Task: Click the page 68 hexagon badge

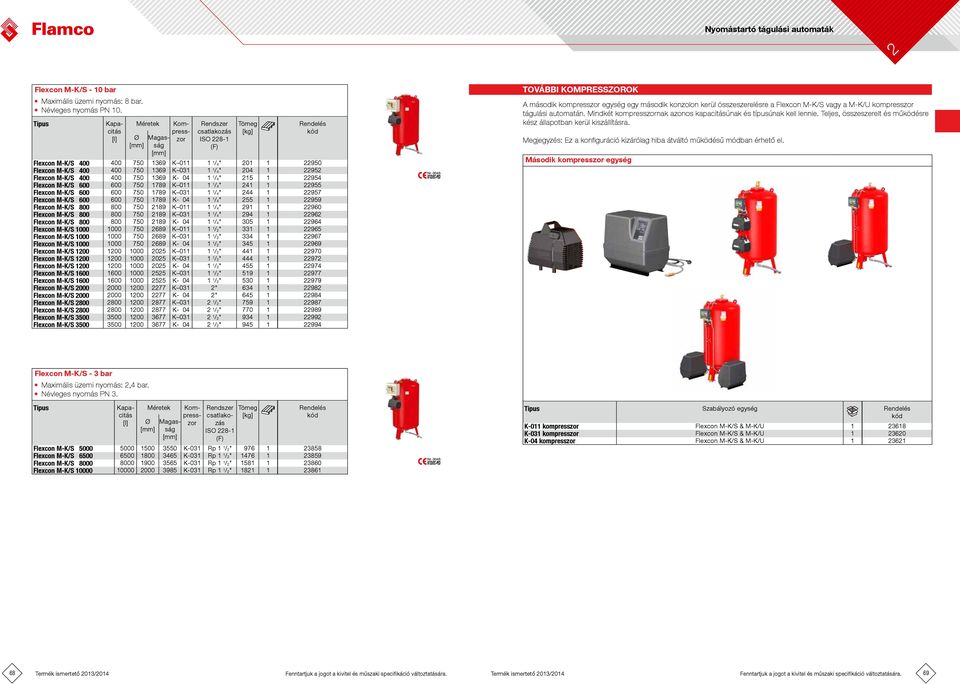Action: pos(12,673)
